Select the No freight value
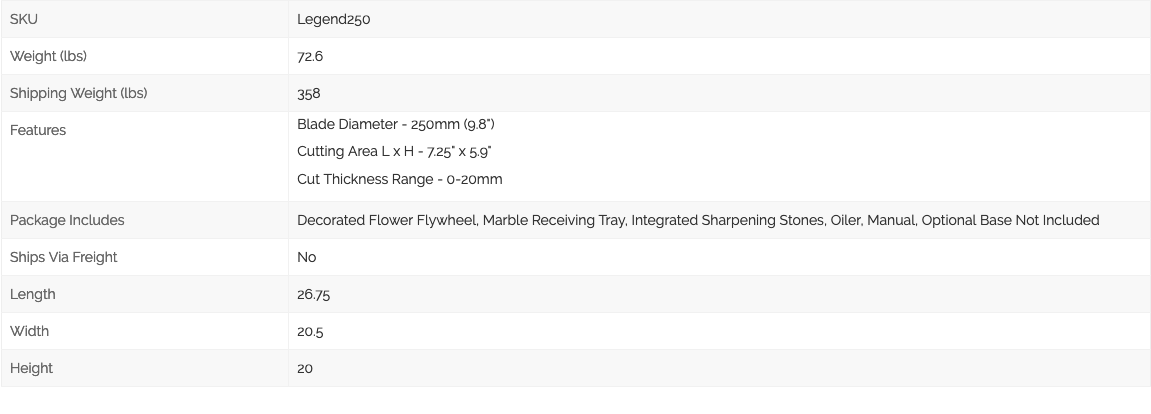1151x414 pixels. click(306, 257)
